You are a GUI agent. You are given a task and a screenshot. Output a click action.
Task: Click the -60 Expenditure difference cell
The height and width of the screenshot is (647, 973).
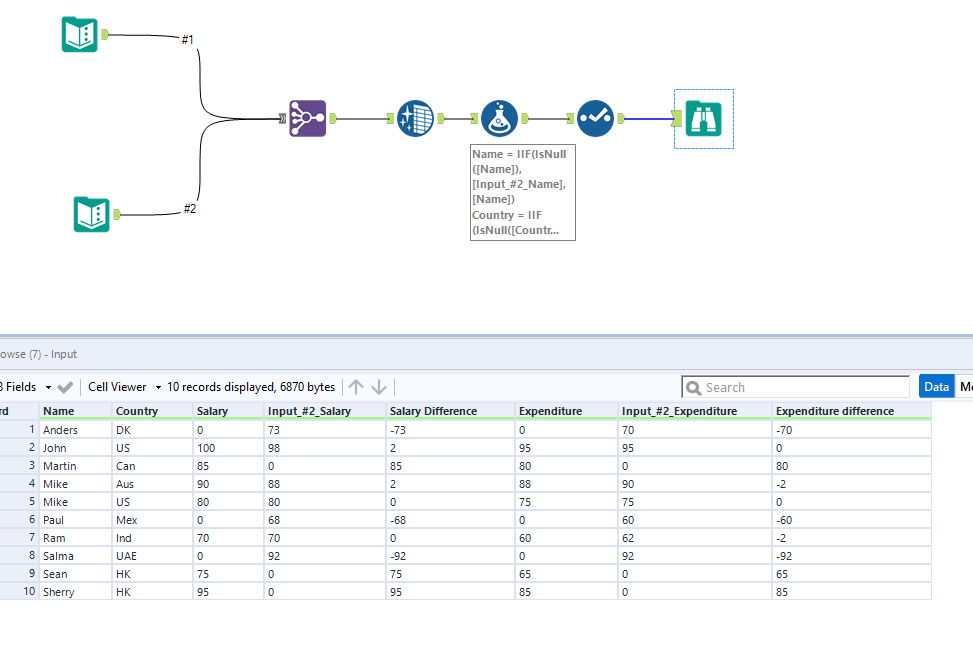pos(851,520)
